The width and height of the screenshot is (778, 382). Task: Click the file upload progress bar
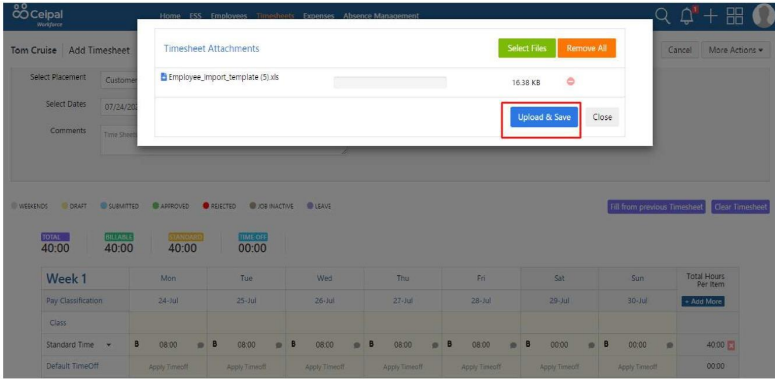(390, 82)
